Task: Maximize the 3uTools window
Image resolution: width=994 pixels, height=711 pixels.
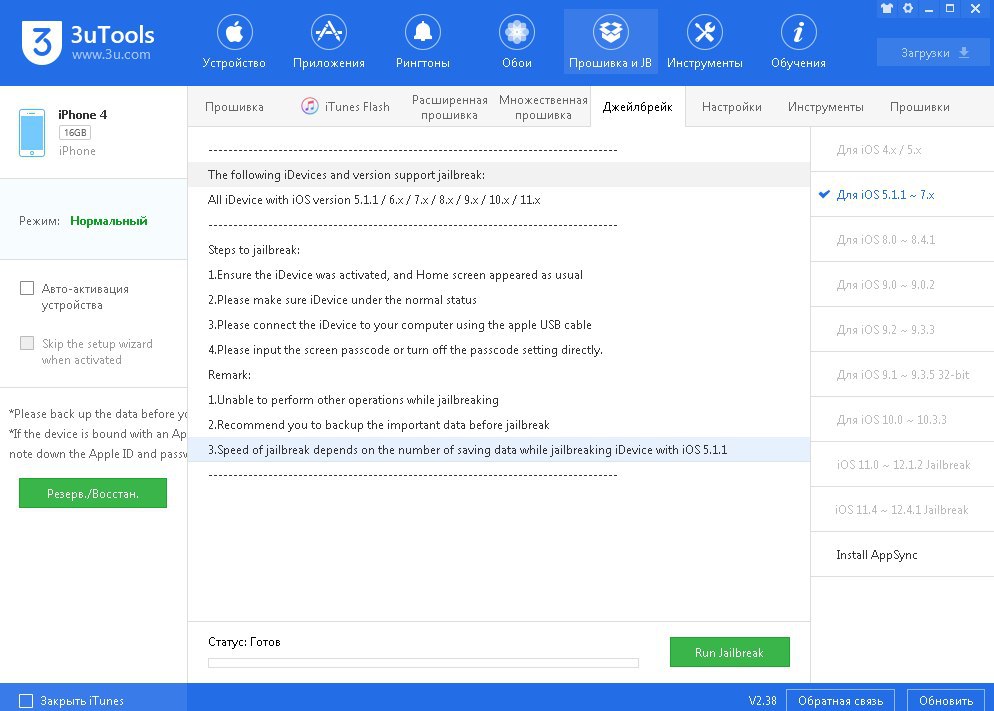Action: point(950,8)
